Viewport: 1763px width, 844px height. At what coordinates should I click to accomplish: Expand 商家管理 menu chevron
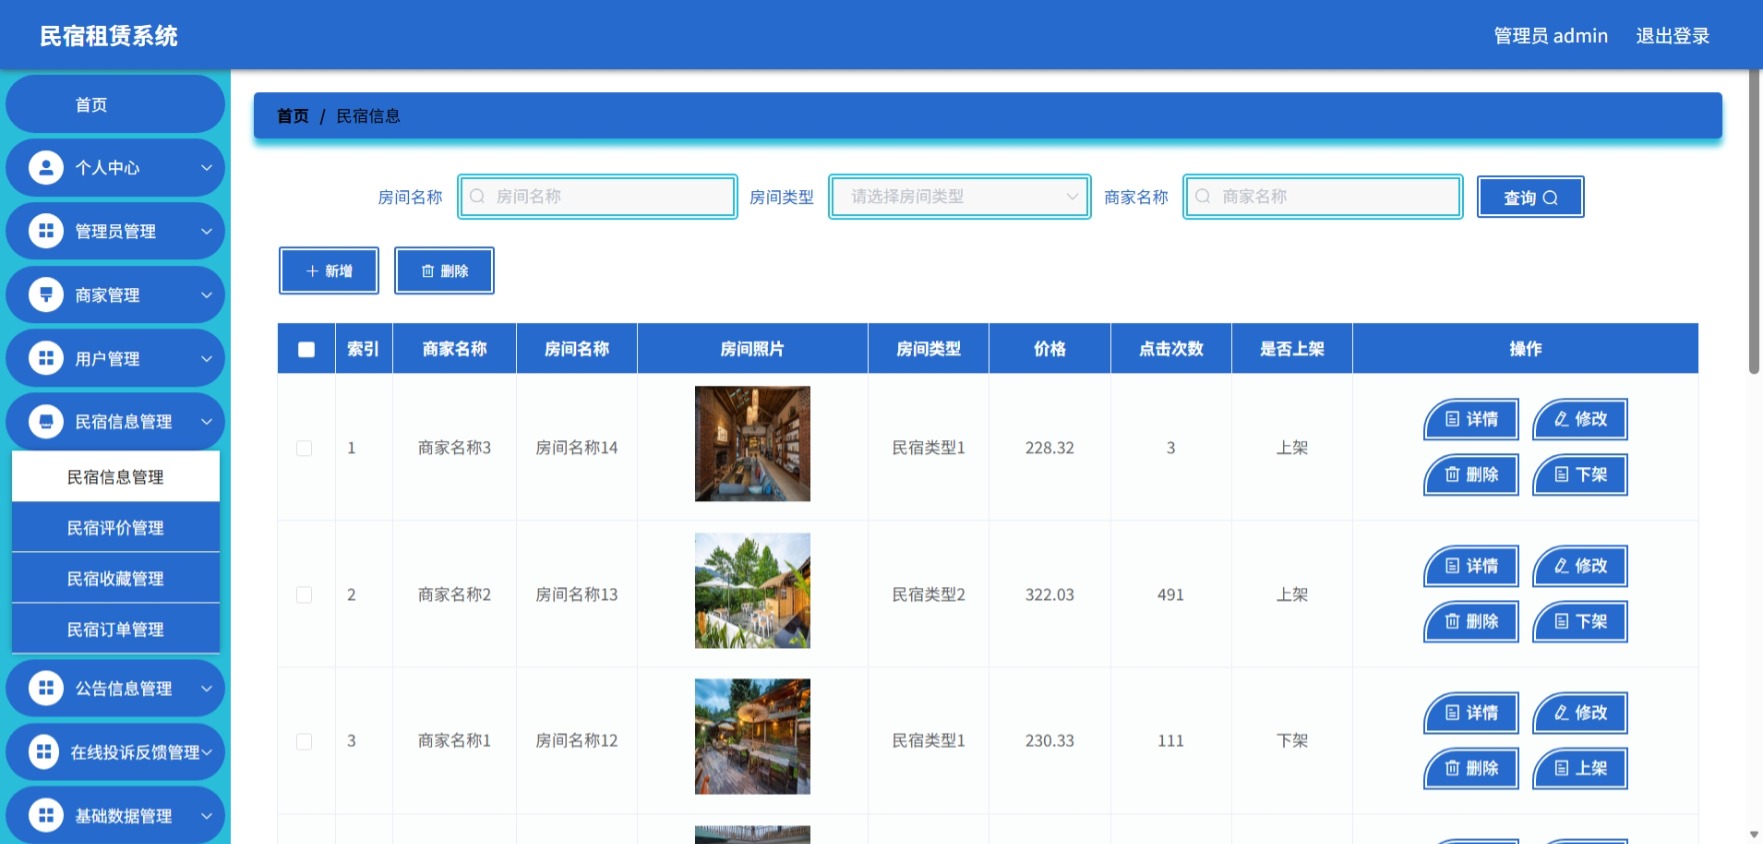(x=206, y=295)
